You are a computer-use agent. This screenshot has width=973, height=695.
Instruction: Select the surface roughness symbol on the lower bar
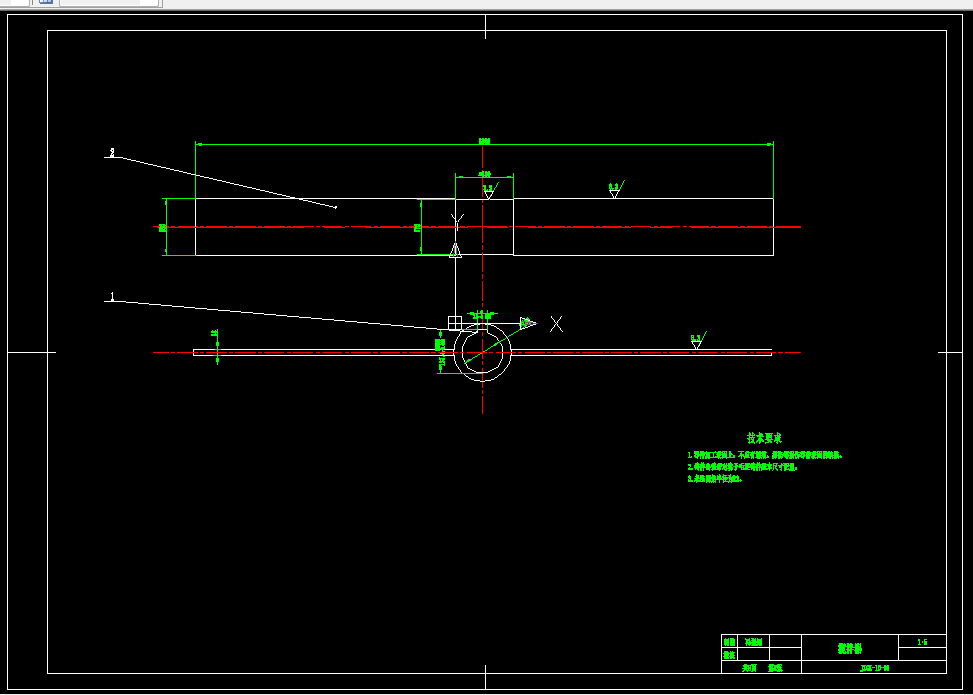[697, 342]
